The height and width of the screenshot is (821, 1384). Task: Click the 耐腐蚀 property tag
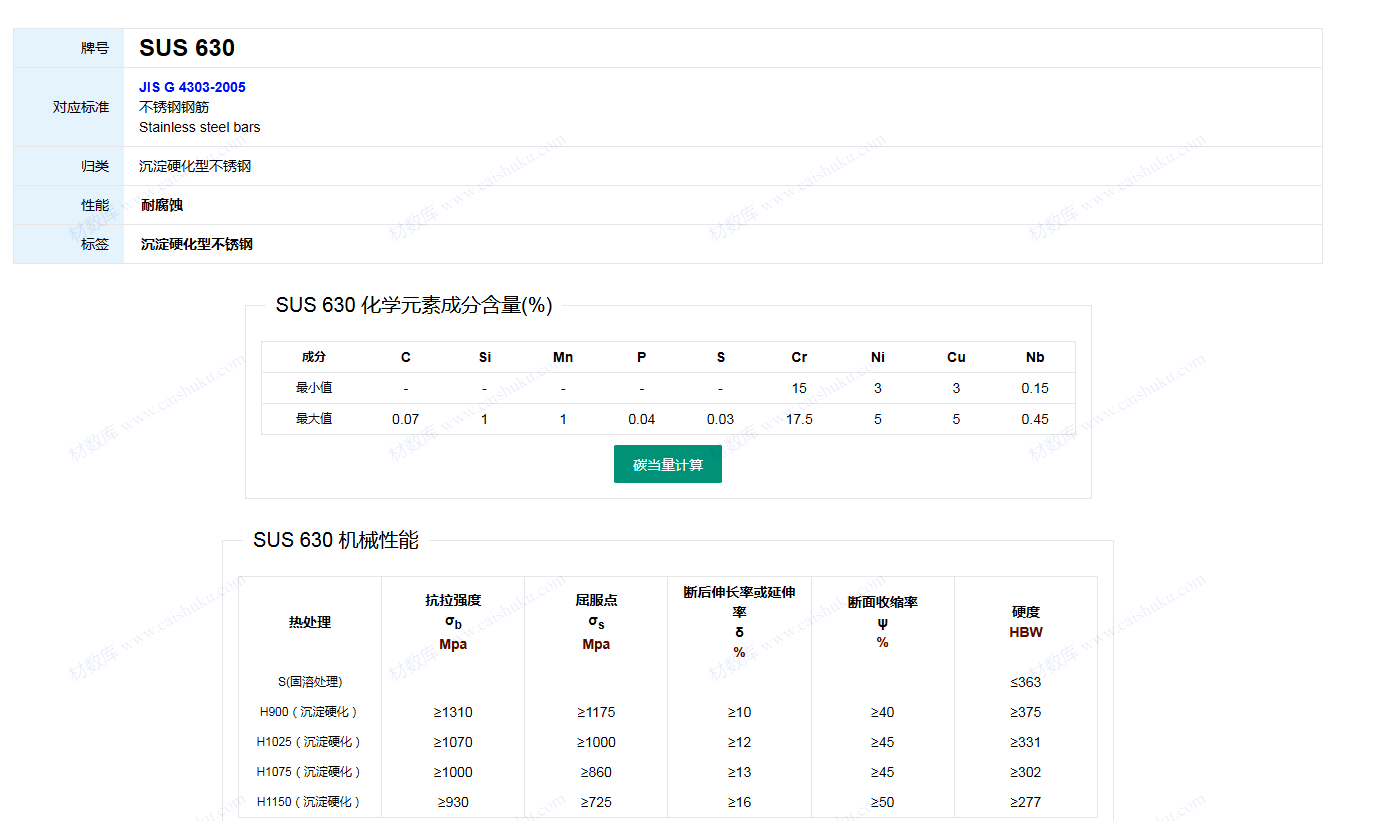[x=162, y=205]
